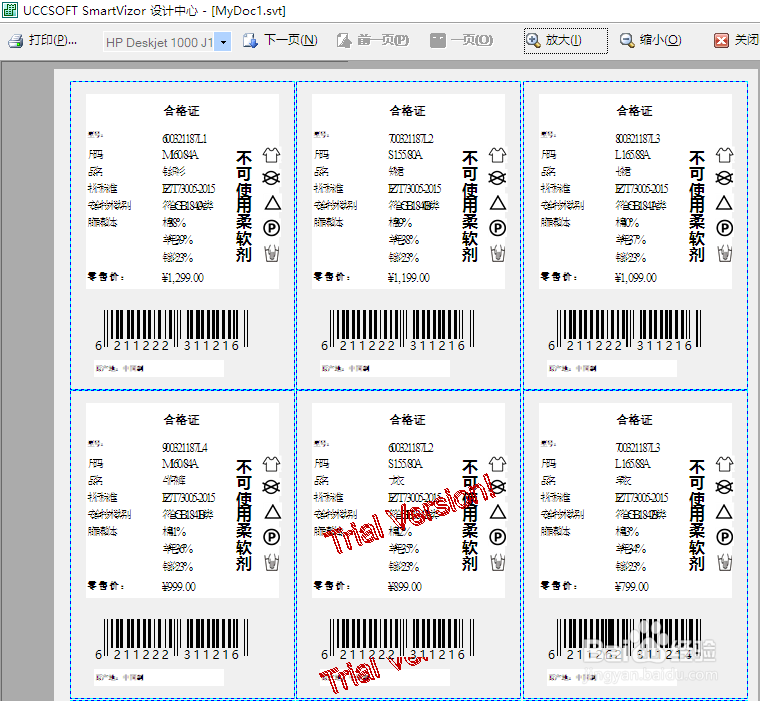Click the circled P symbol on ¥1,099.00 label

(x=724, y=228)
